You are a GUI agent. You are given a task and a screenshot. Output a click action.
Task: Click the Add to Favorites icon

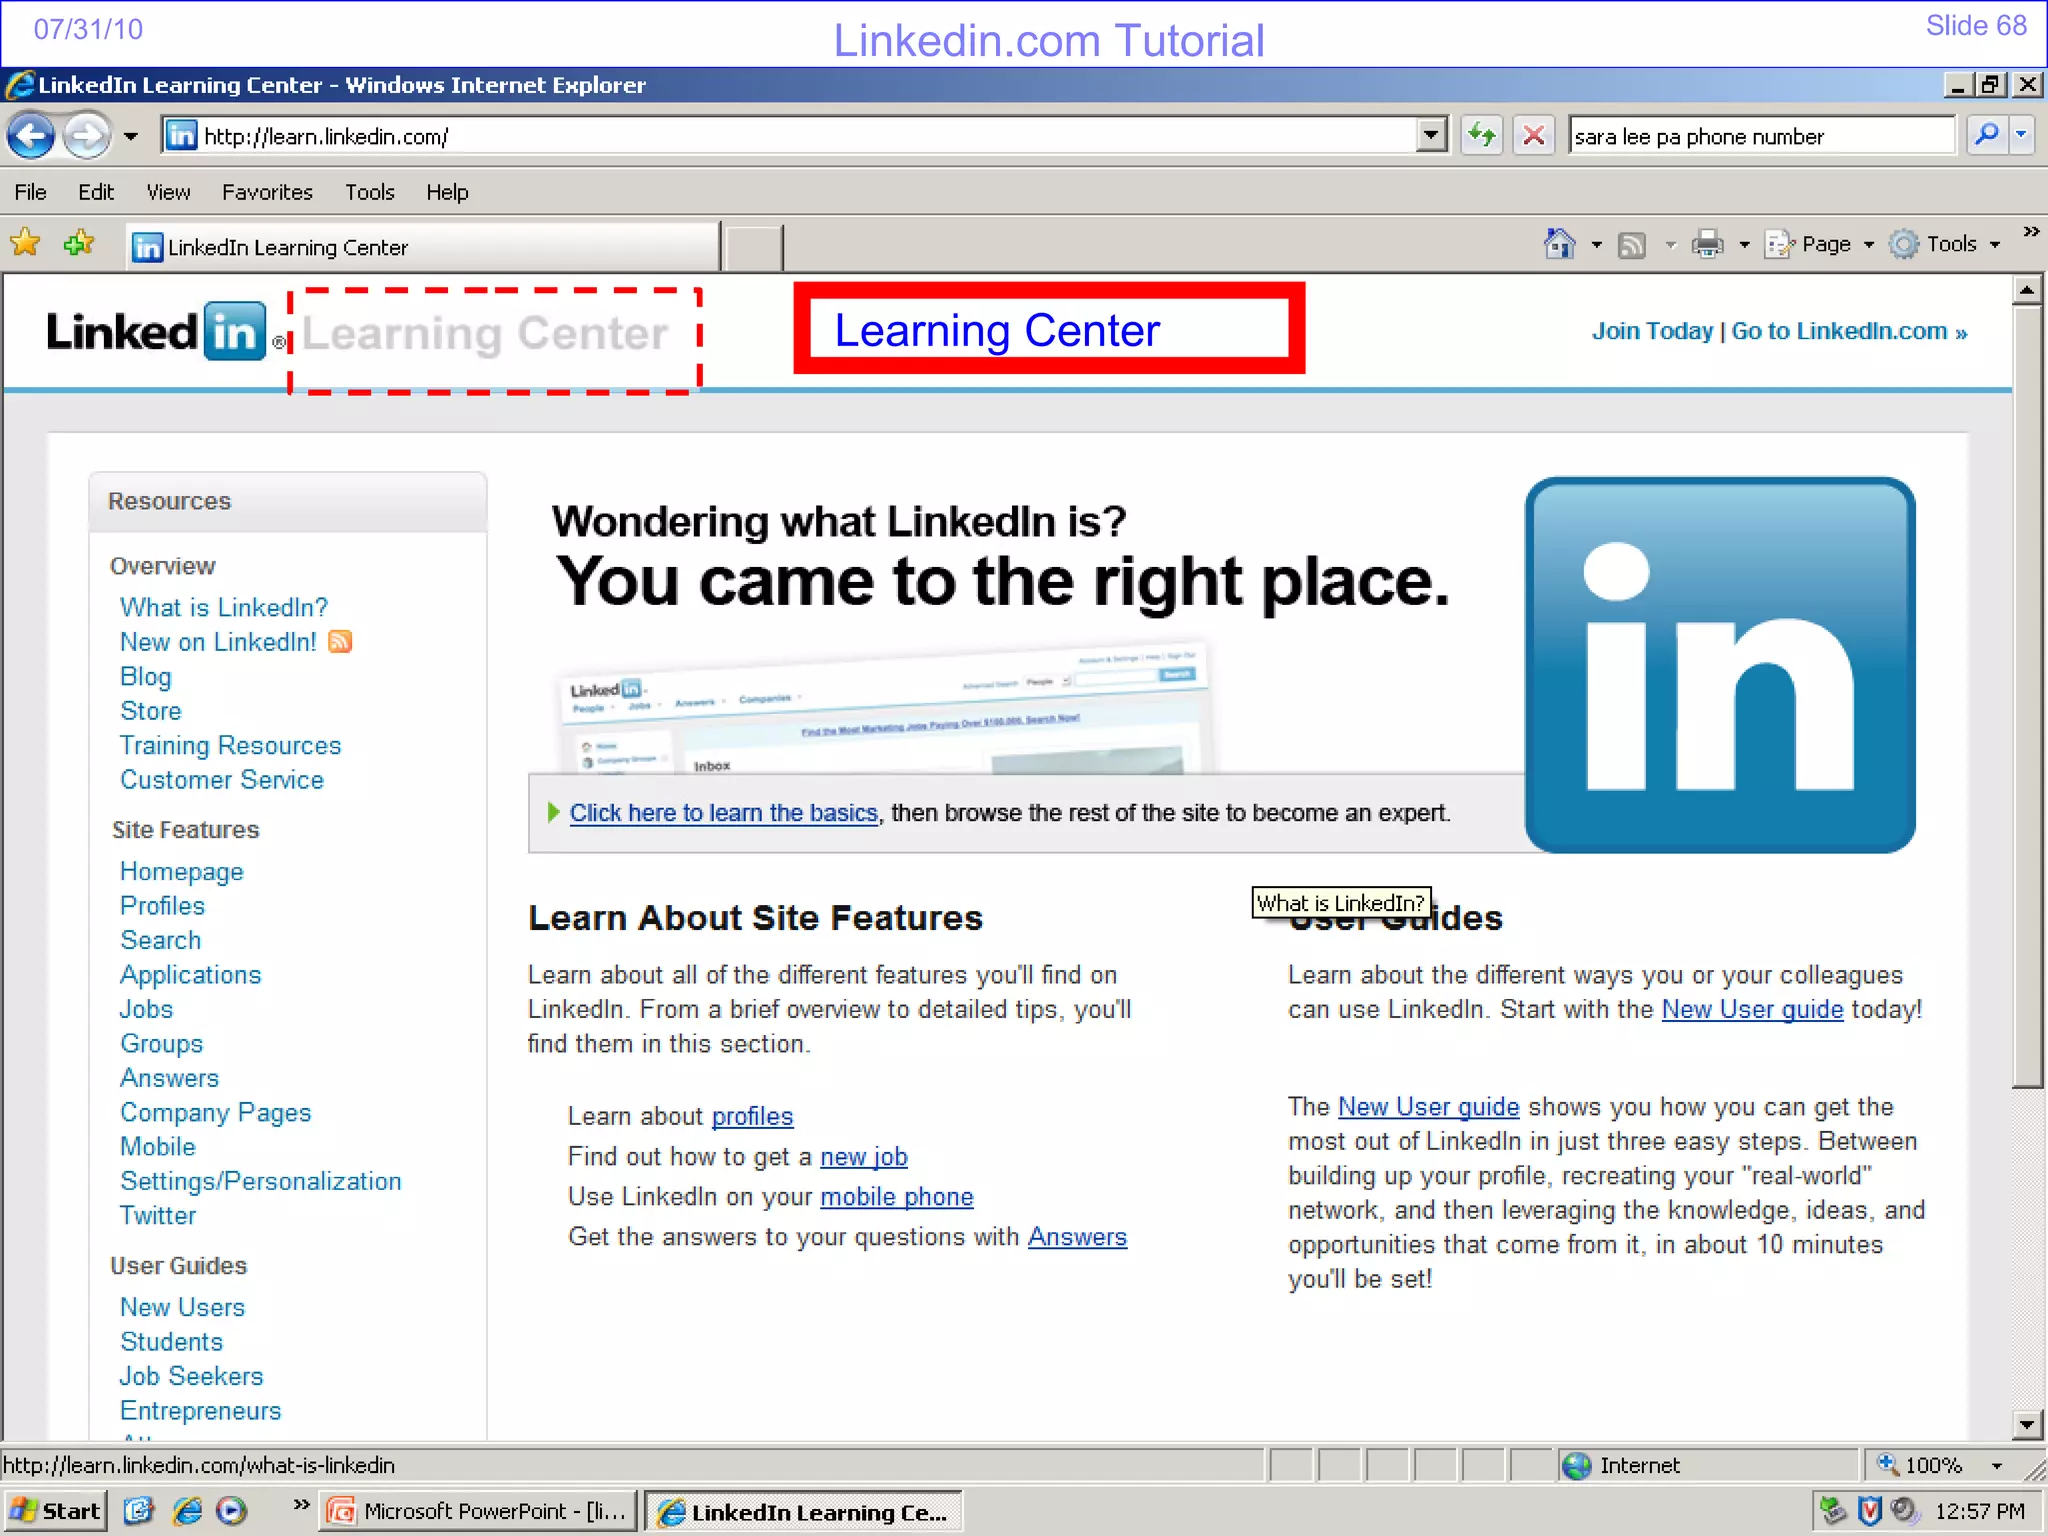pos(78,244)
